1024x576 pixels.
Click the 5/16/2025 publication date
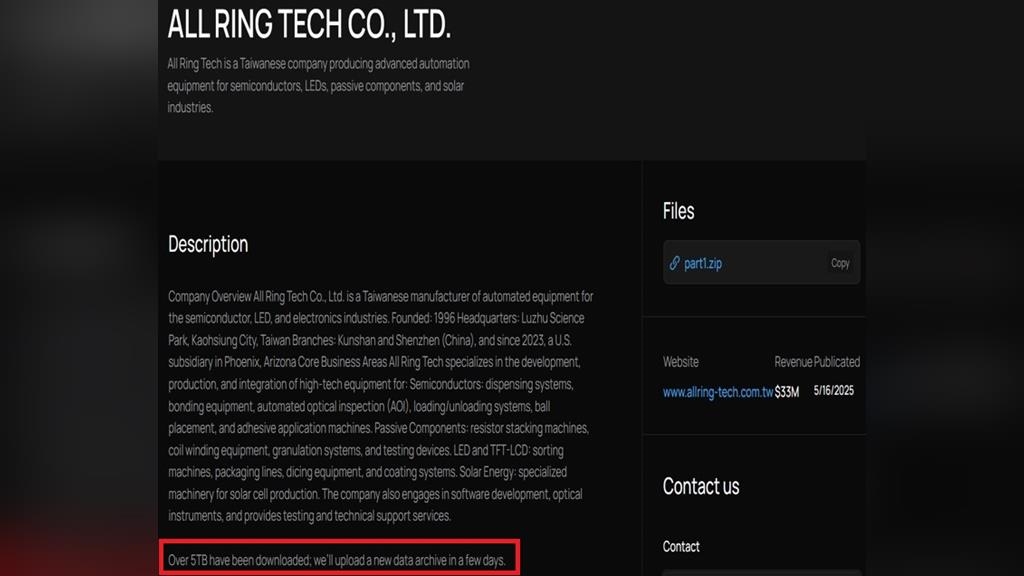pos(833,391)
